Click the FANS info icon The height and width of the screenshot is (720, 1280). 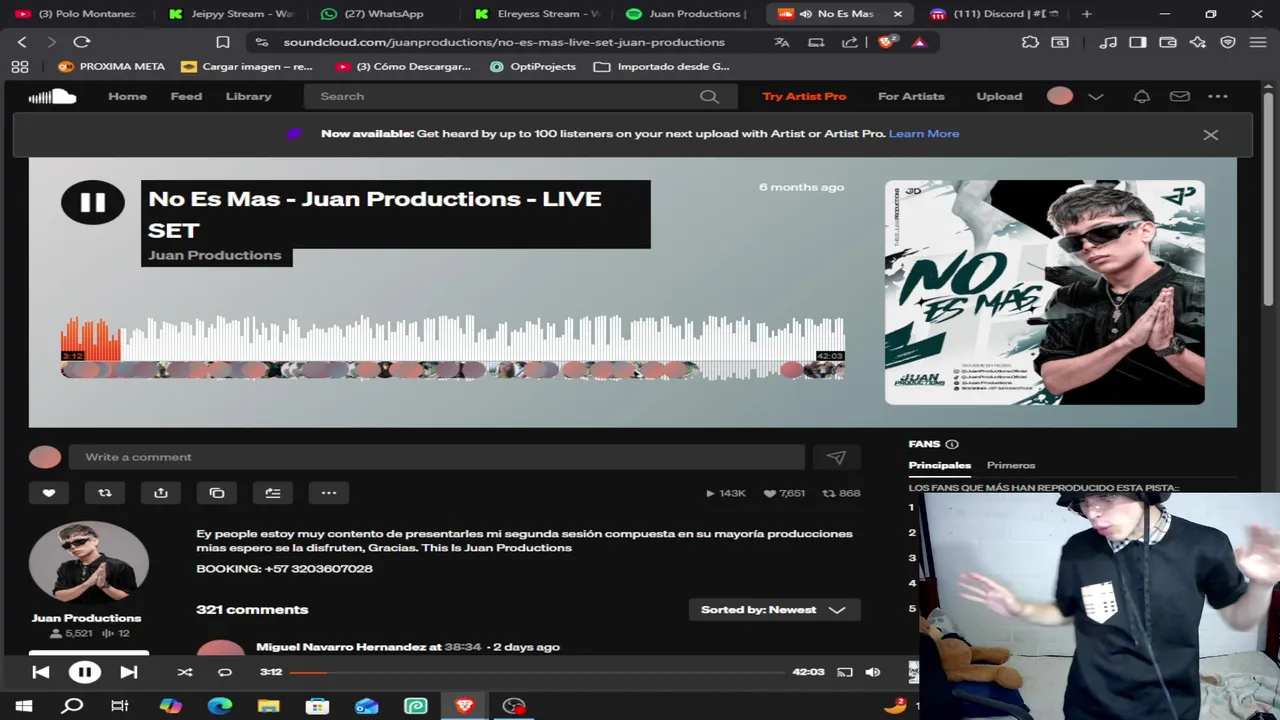pyautogui.click(x=952, y=444)
